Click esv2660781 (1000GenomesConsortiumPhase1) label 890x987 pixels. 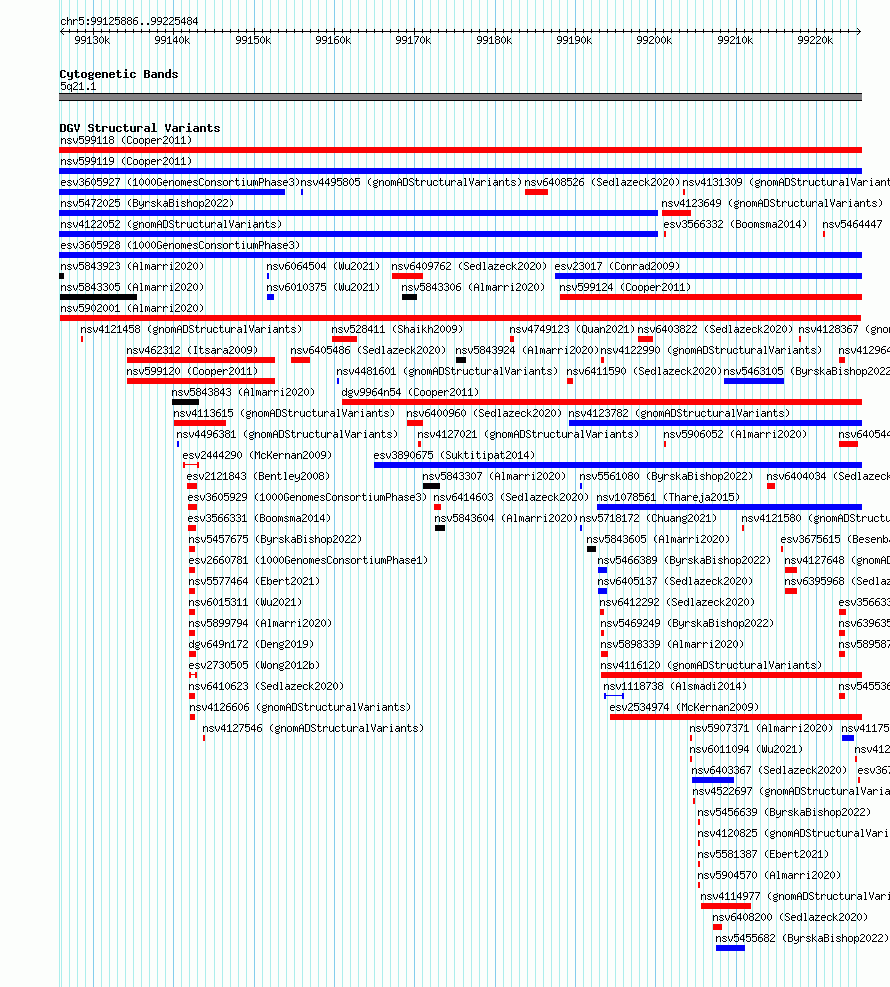click(x=308, y=560)
